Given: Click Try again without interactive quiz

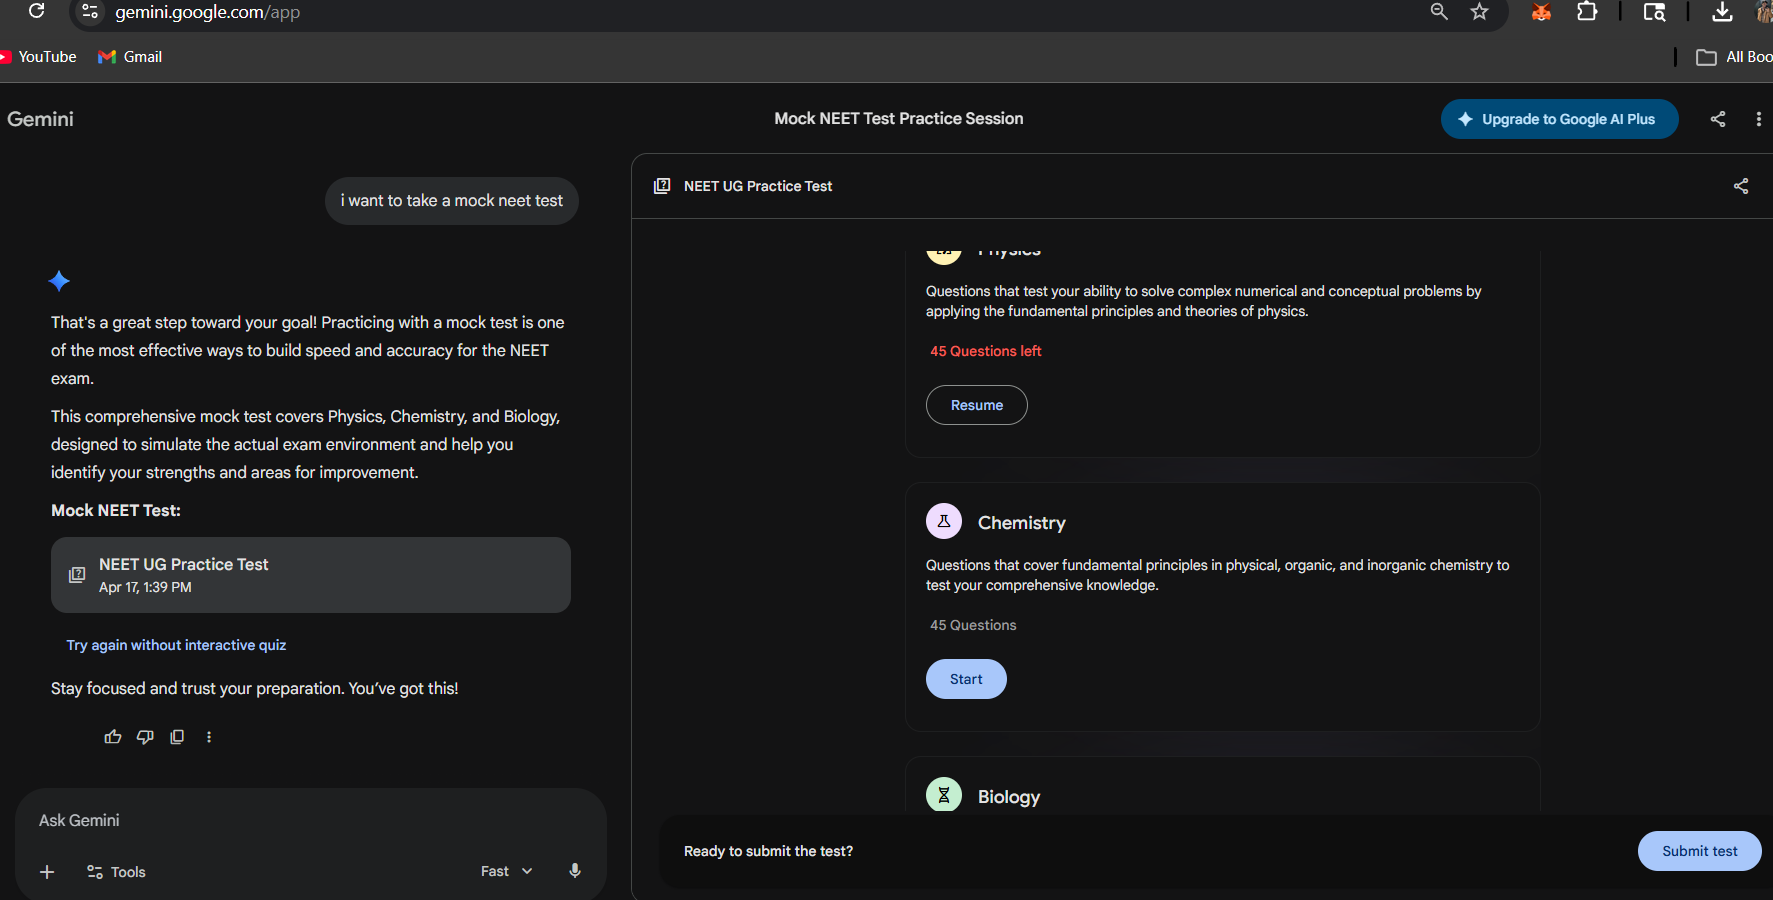Looking at the screenshot, I should pyautogui.click(x=175, y=645).
